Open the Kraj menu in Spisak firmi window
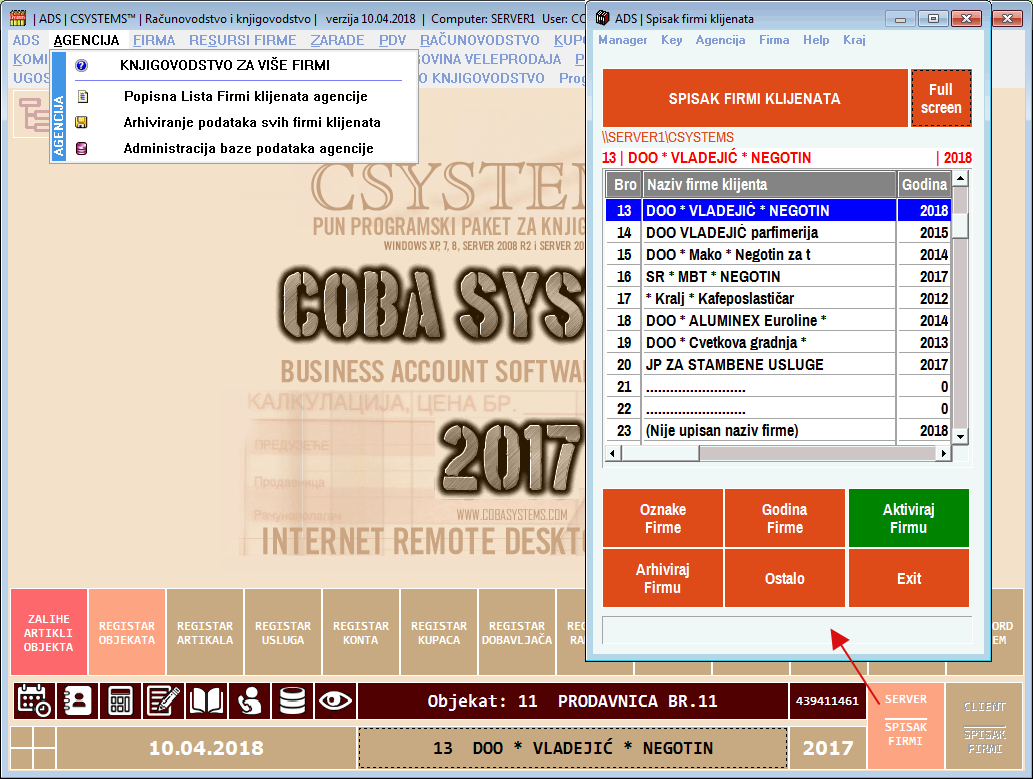 tap(854, 40)
